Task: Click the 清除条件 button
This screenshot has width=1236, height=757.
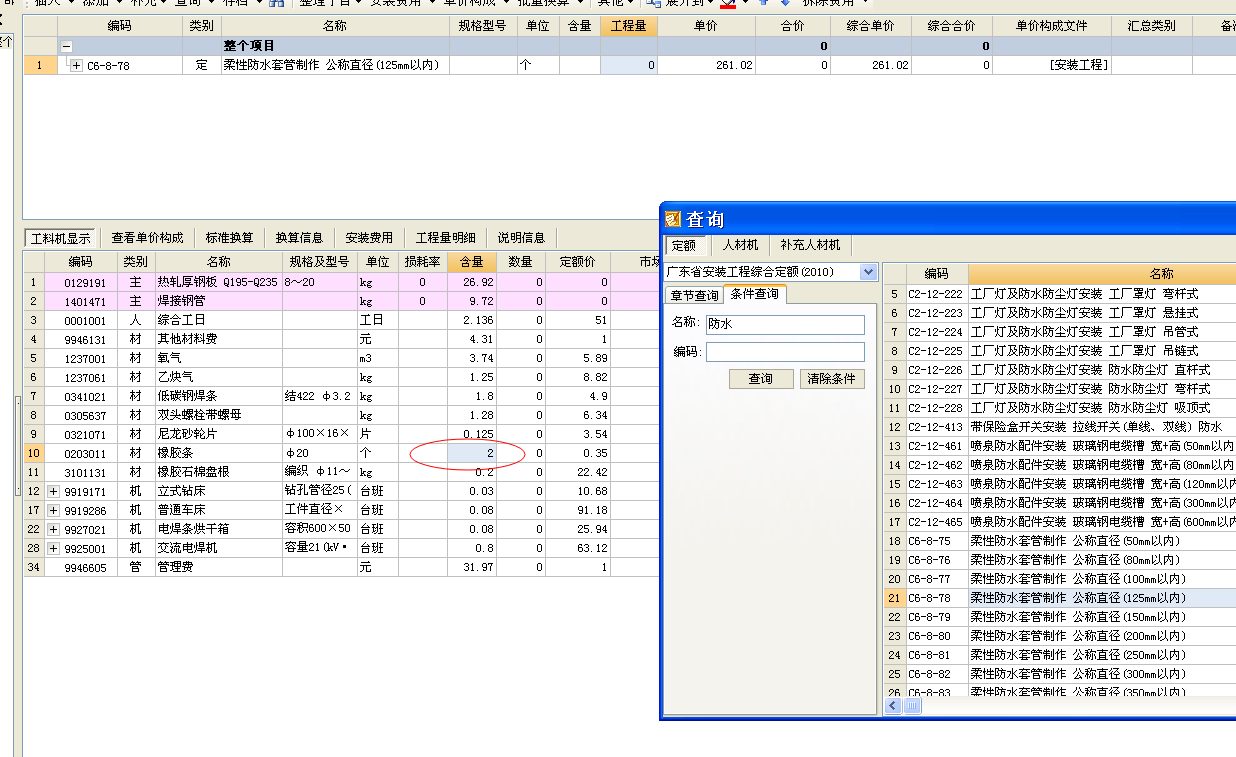Action: (x=832, y=379)
